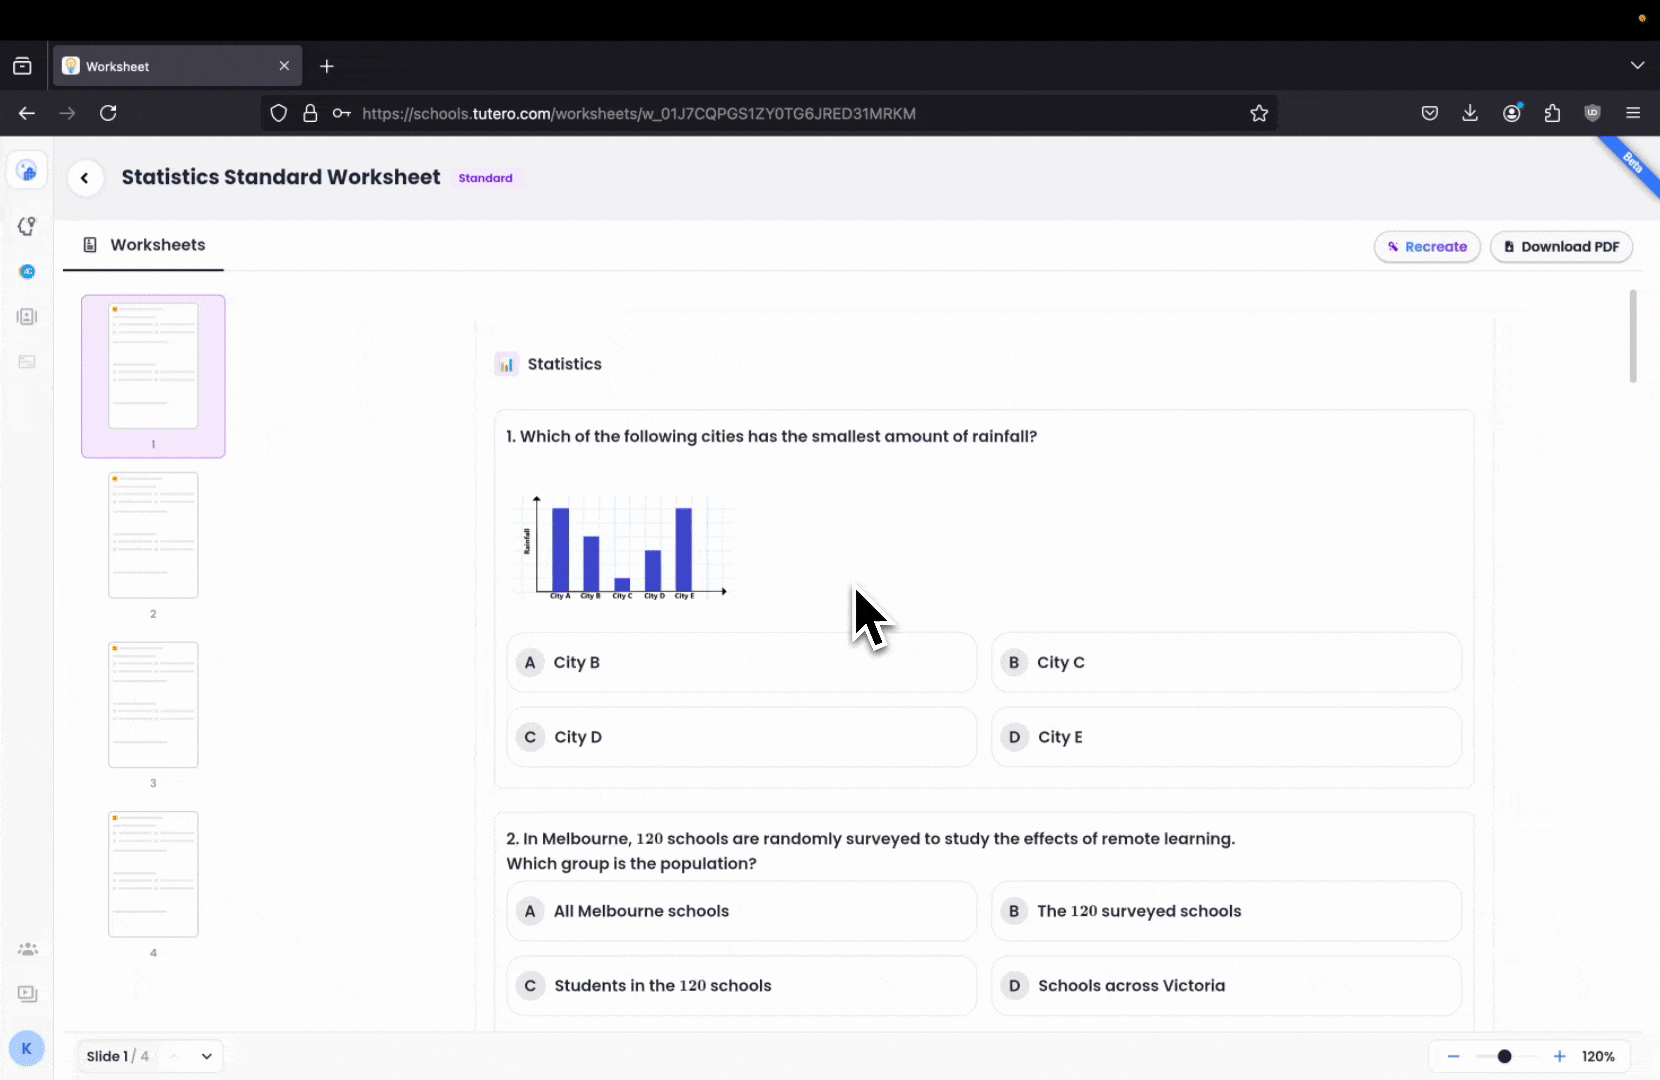The height and width of the screenshot is (1080, 1660).
Task: Reload the page using the refresh icon
Action: coord(108,113)
